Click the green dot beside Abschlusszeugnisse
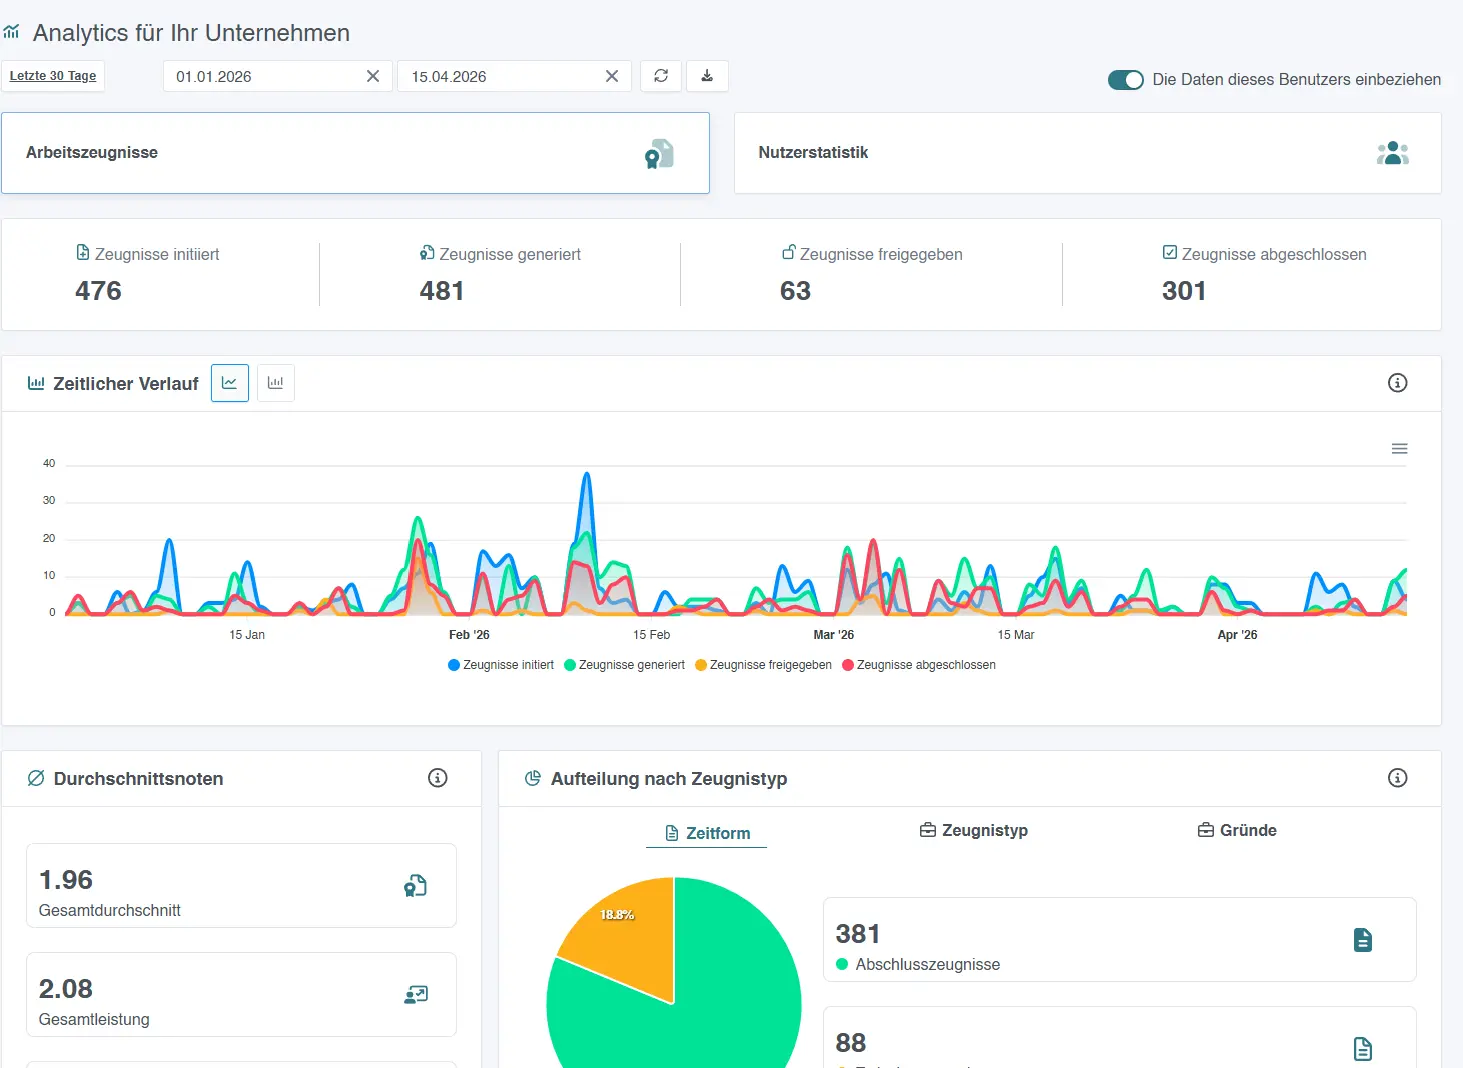This screenshot has width=1463, height=1068. pos(842,964)
